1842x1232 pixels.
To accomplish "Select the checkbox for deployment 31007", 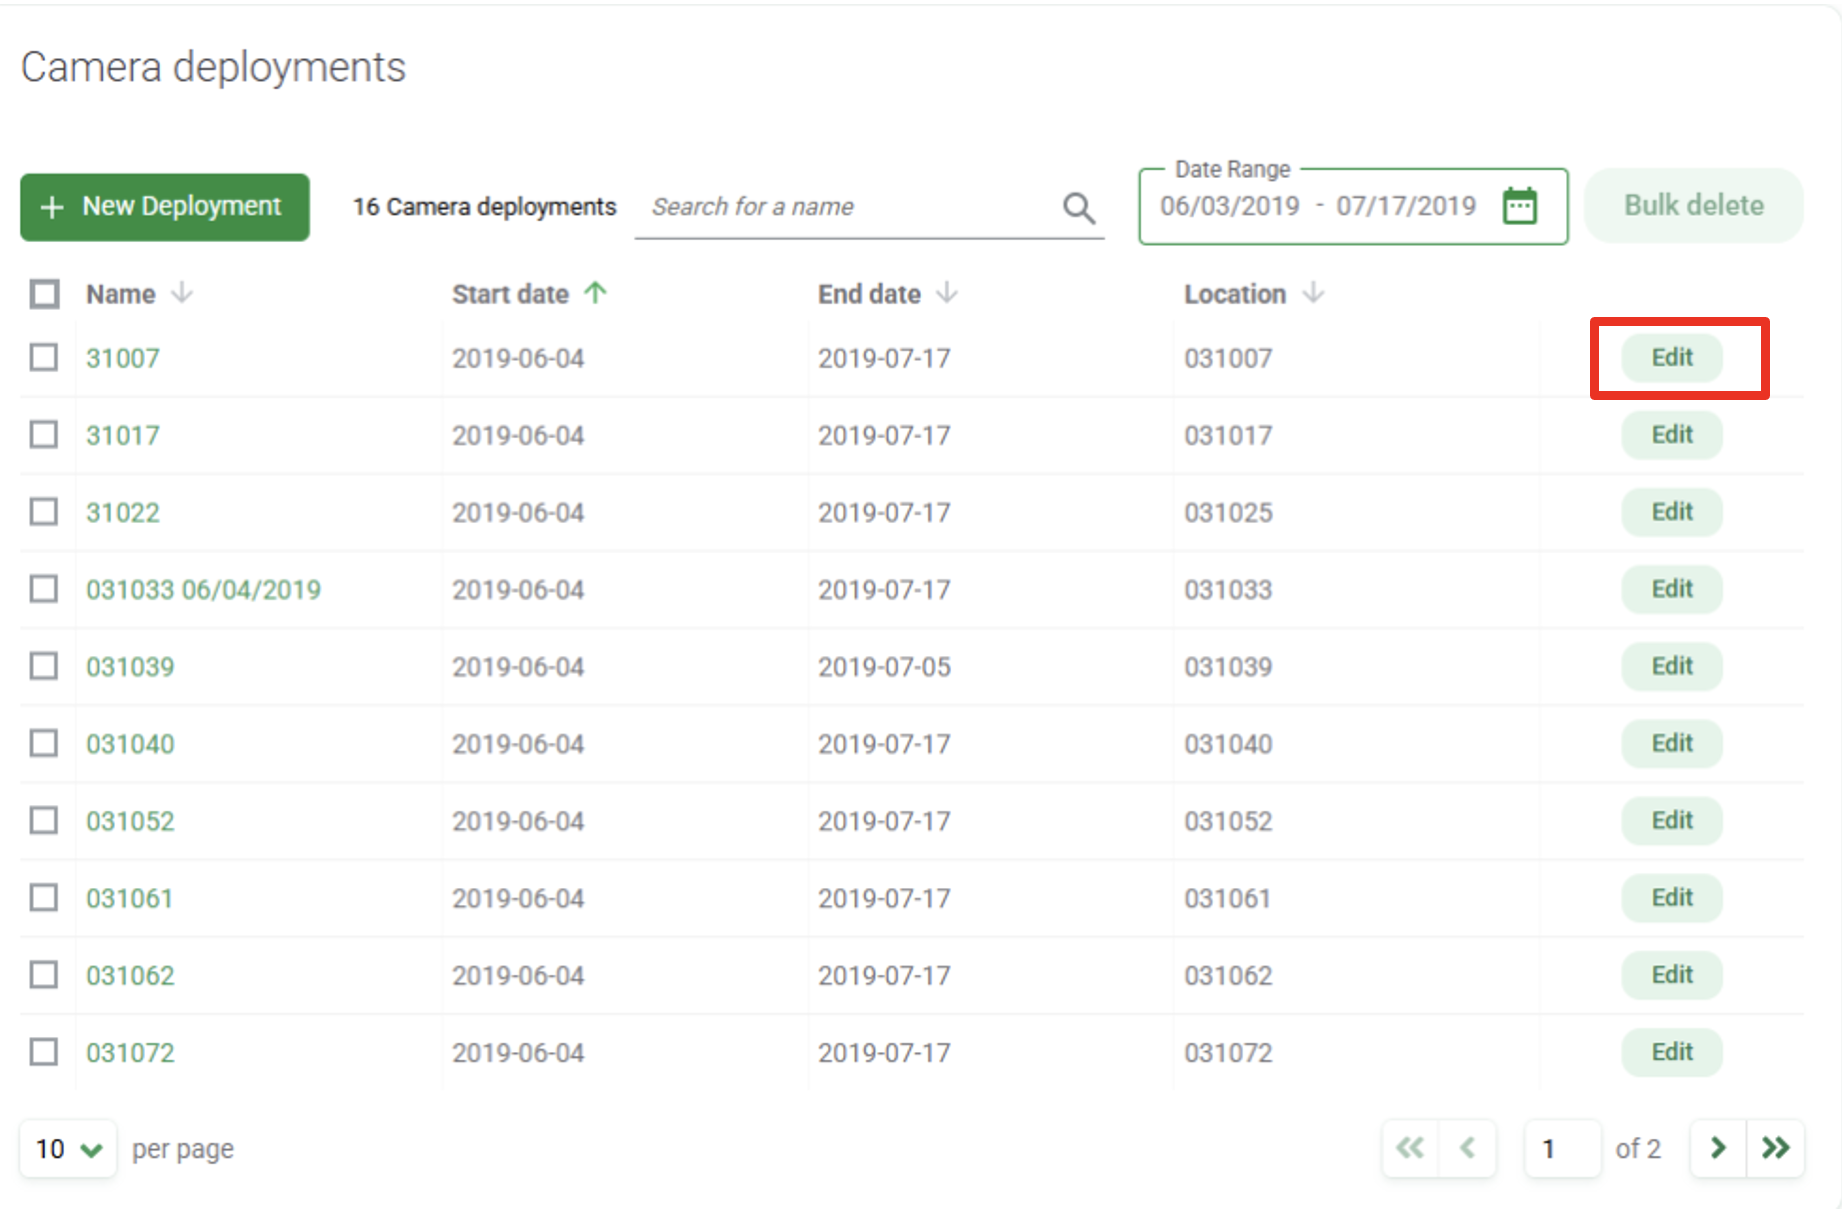I will coord(44,357).
